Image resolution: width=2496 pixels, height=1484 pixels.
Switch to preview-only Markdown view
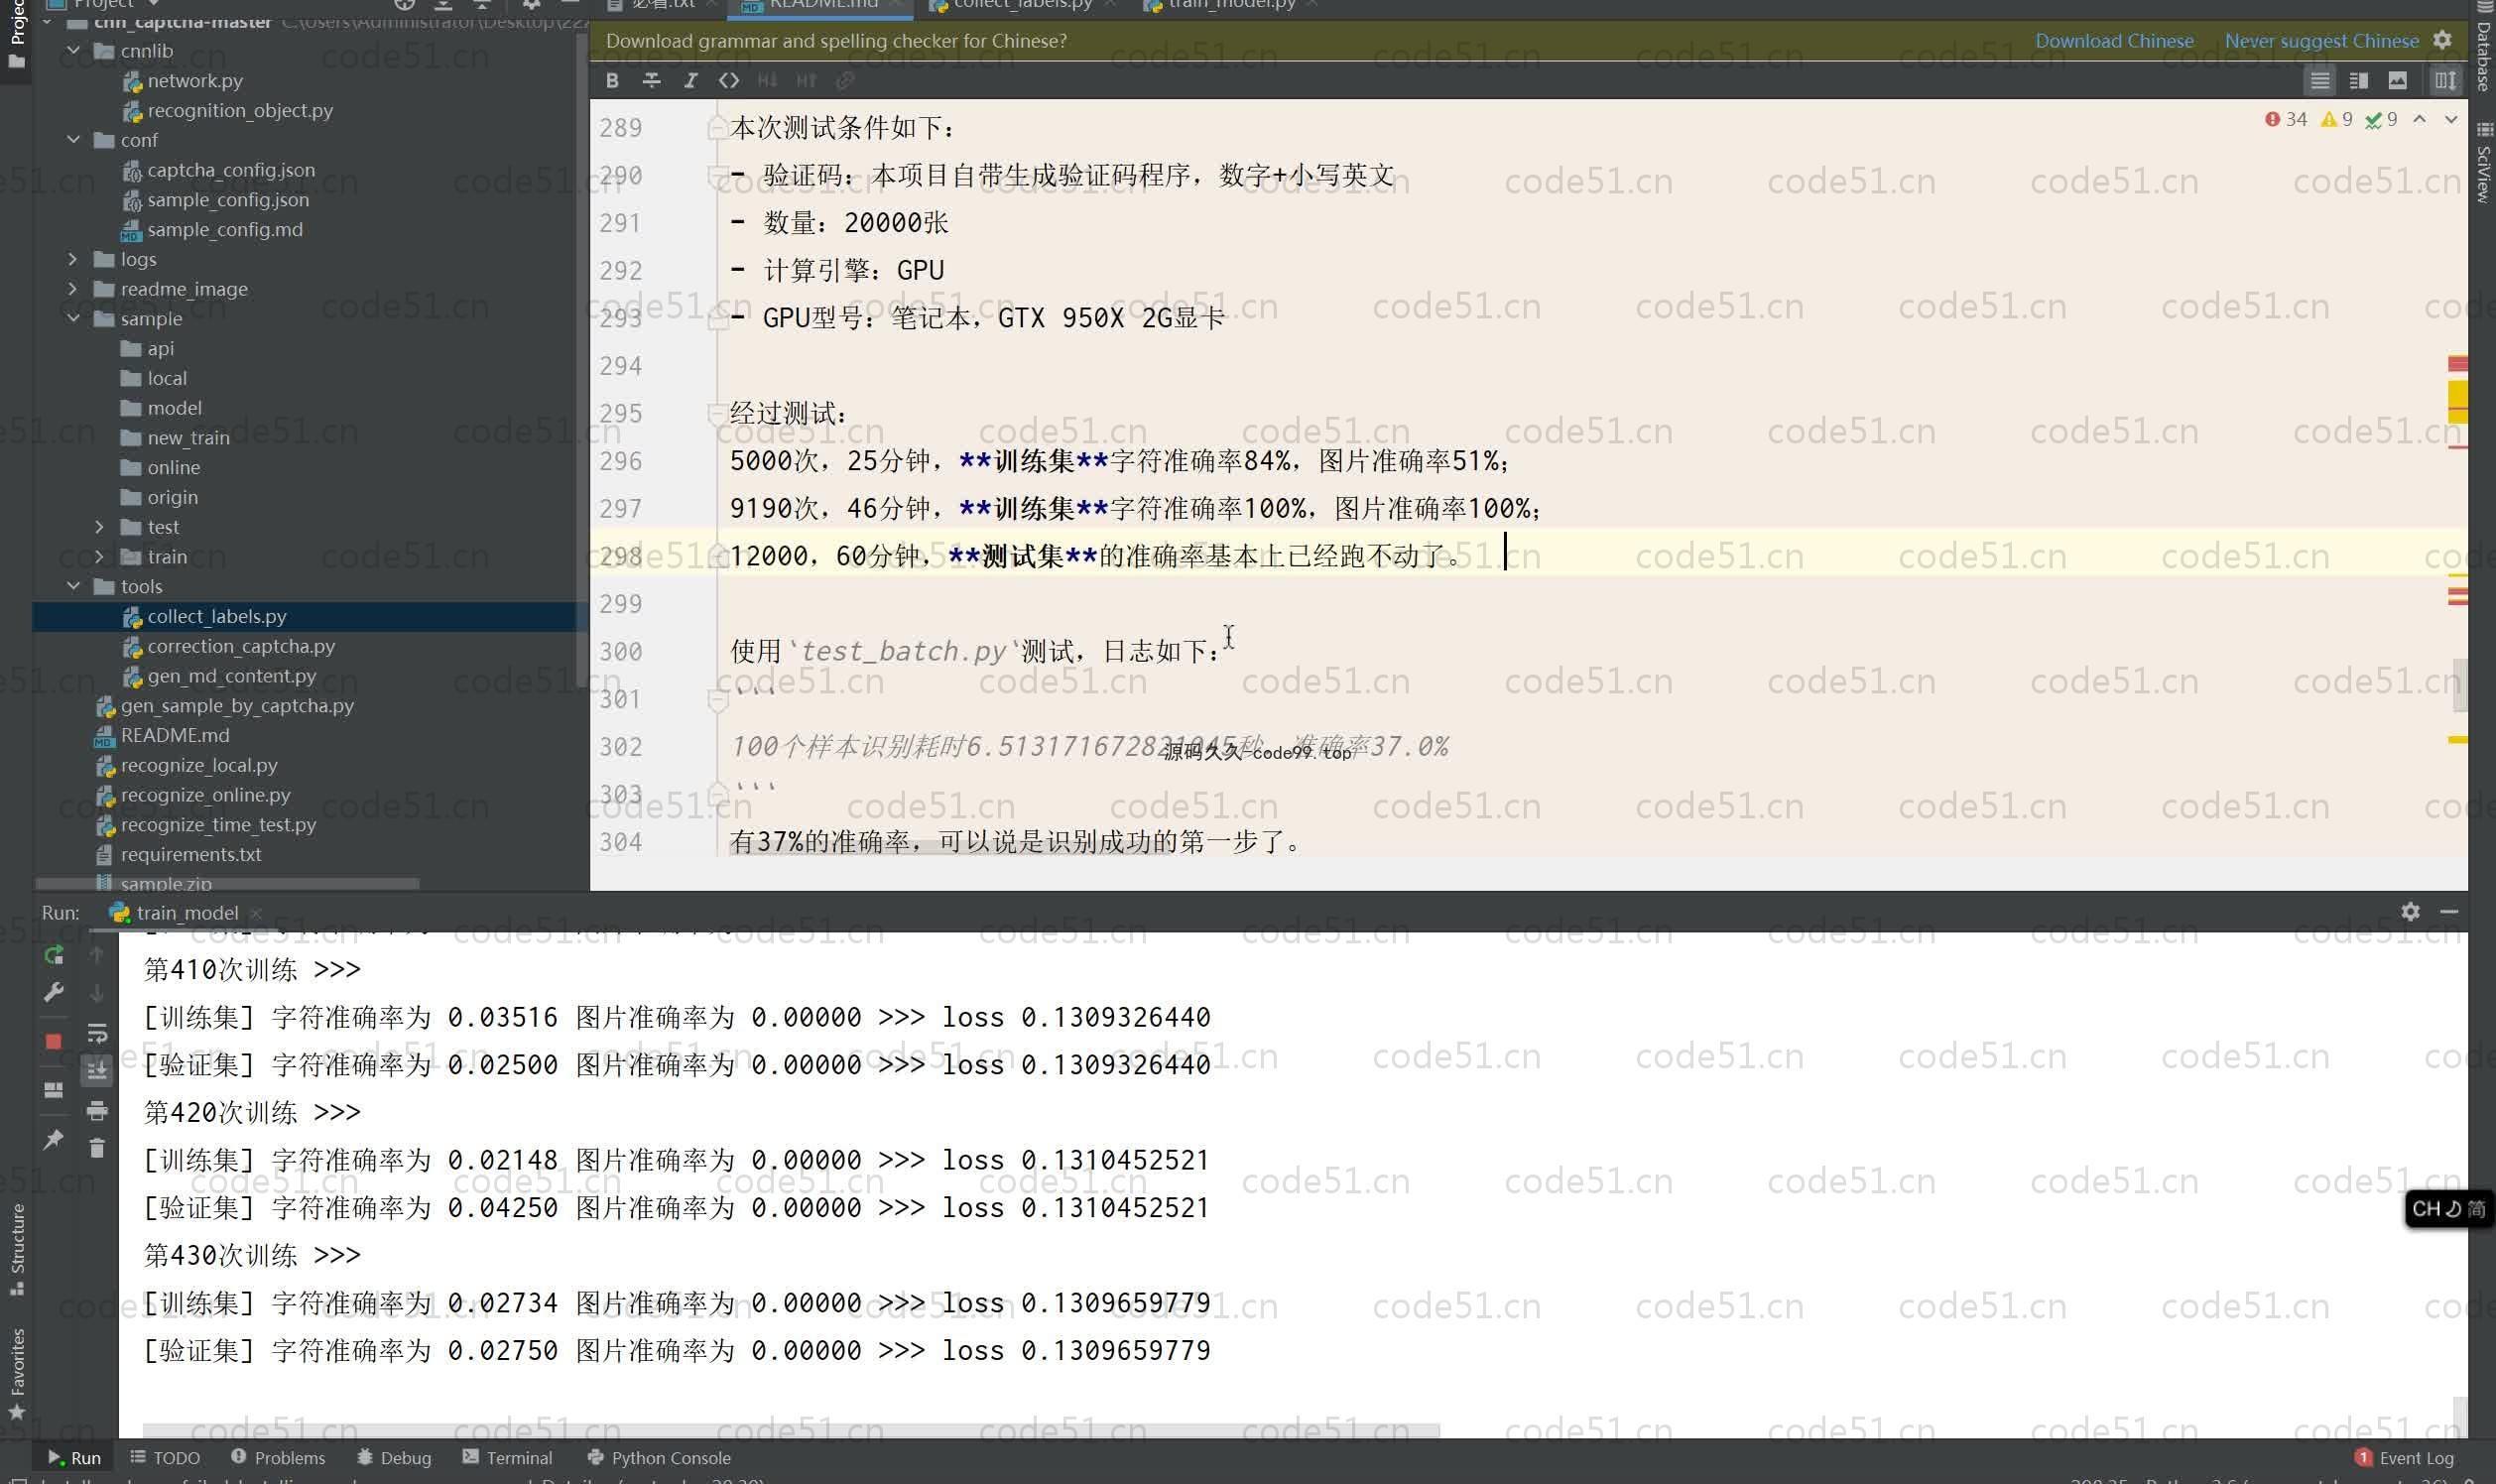point(2397,80)
